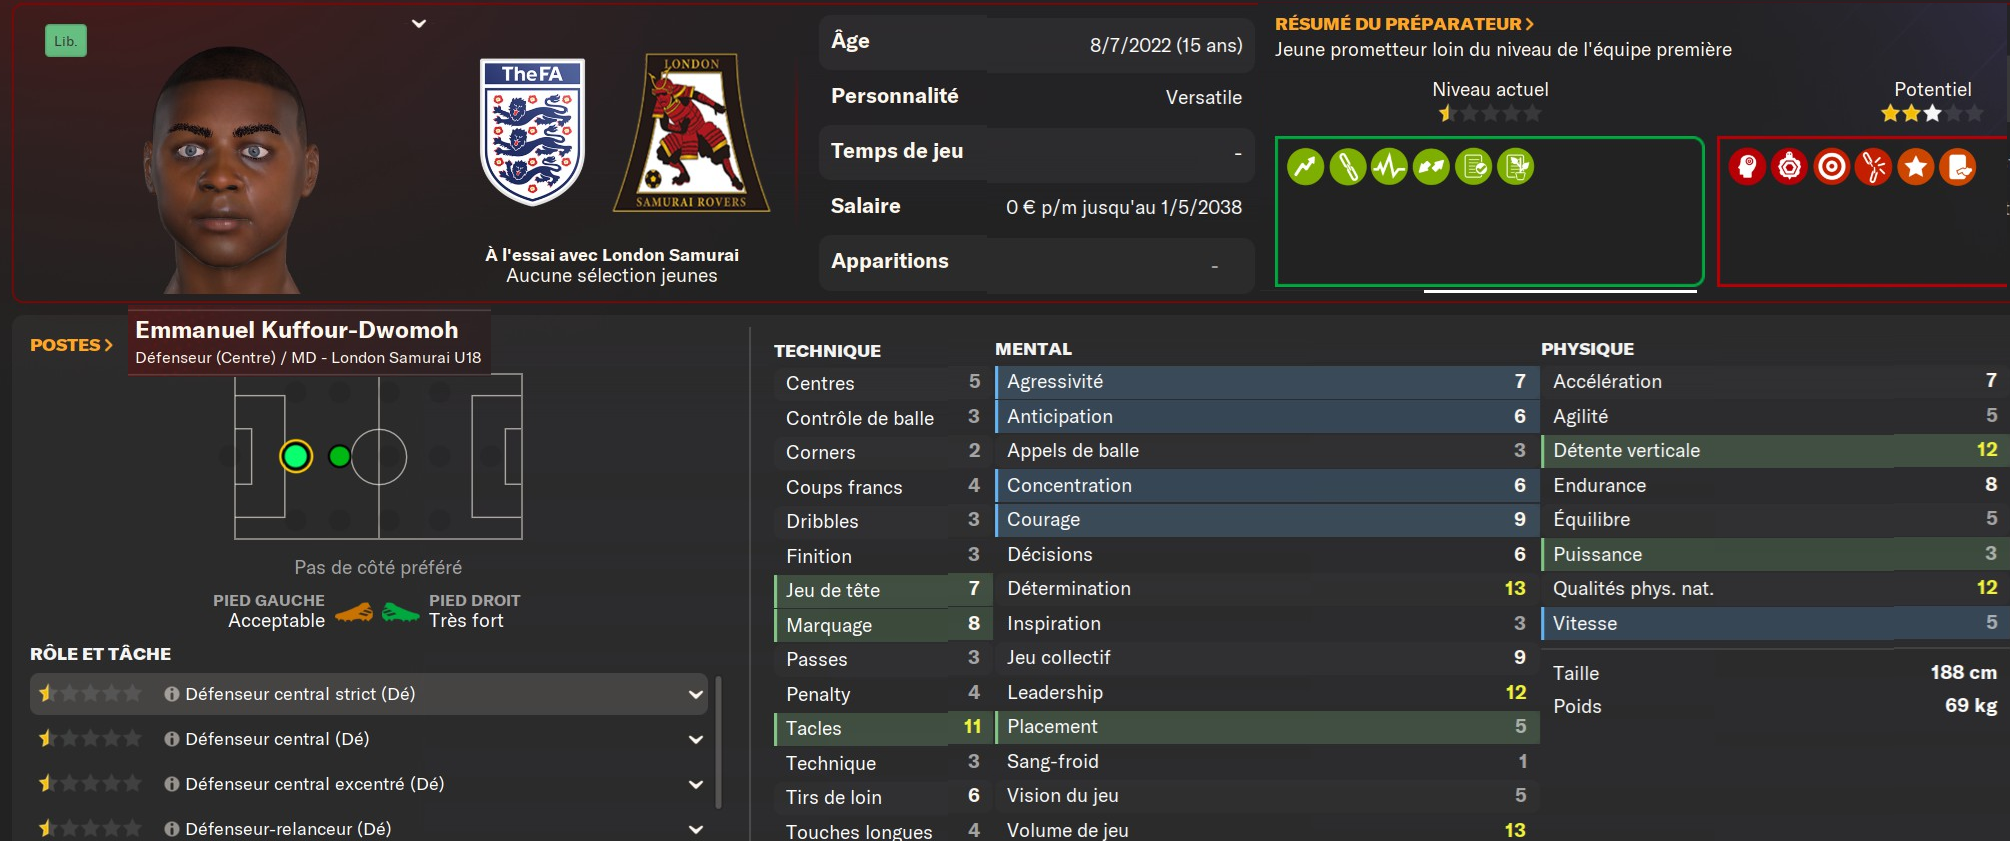Click the red broken chain icon
This screenshot has width=2010, height=841.
pos(1874,167)
